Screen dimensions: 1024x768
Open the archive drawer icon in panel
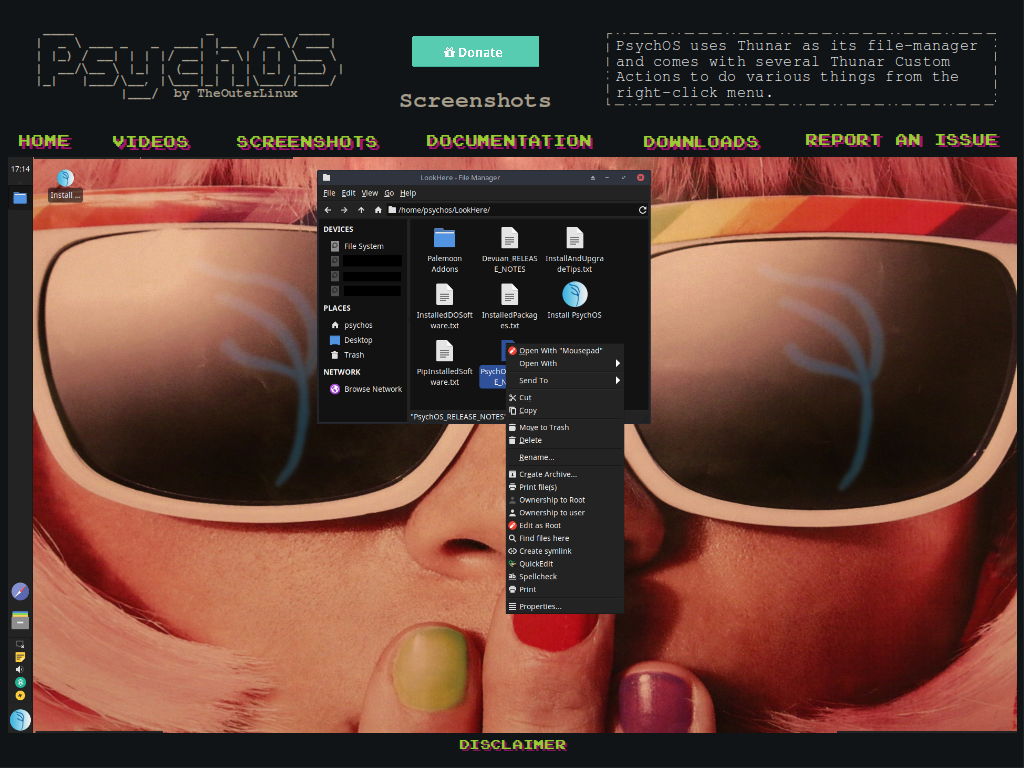[x=20, y=620]
